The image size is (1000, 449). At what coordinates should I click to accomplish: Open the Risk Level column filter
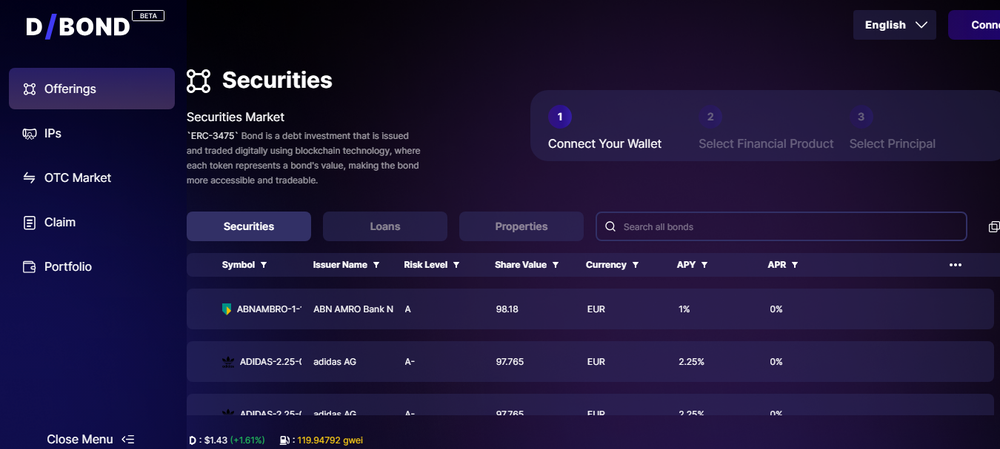coord(456,265)
